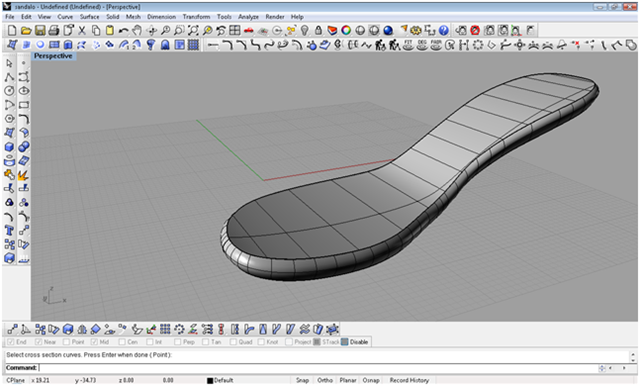Viewport: 640px width, 386px height.
Task: Click the Perspective viewport title tab
Action: (x=53, y=56)
